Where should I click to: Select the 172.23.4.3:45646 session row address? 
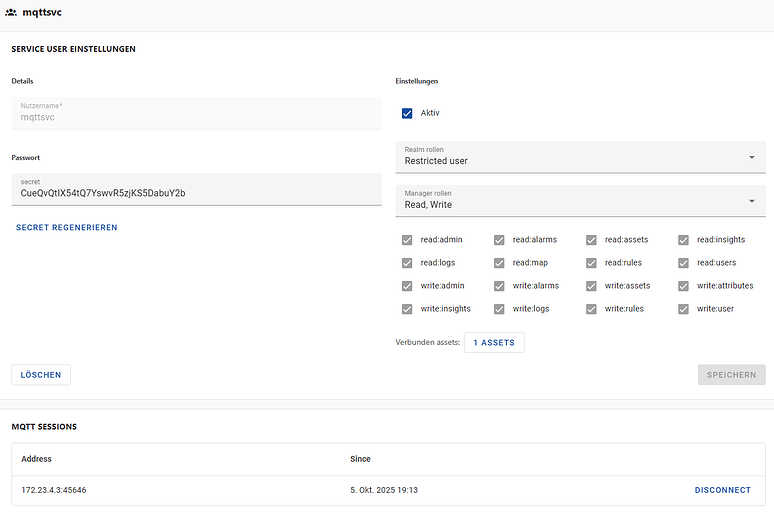(x=54, y=490)
